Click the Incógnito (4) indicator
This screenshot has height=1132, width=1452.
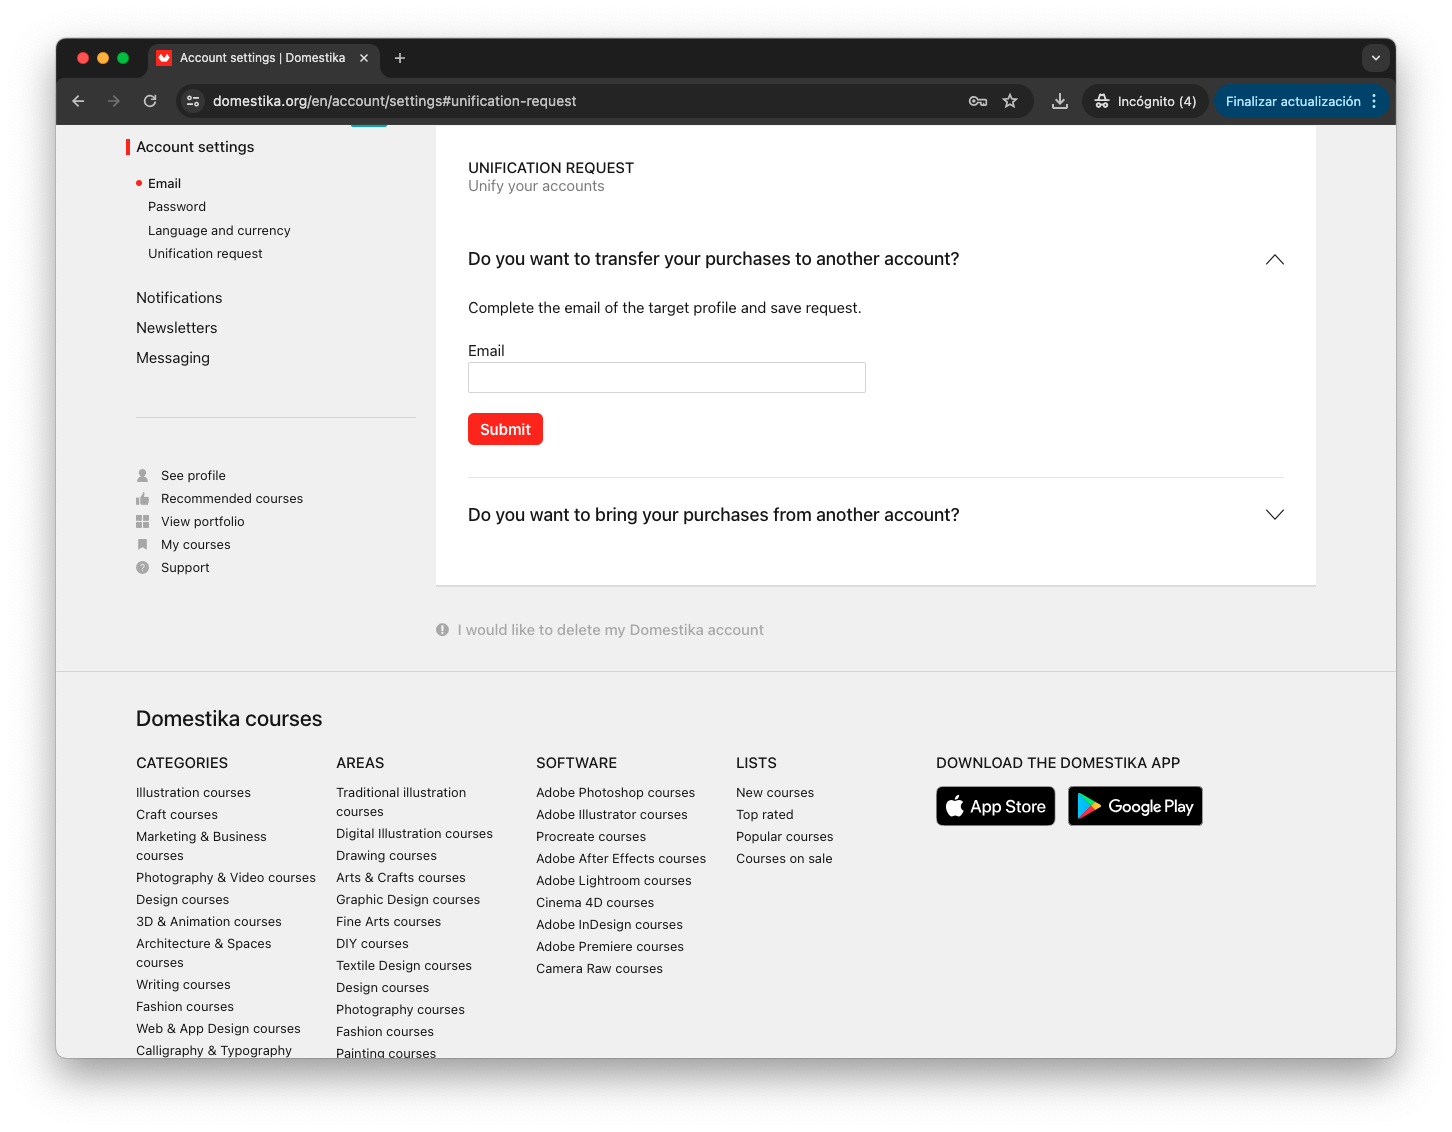(x=1145, y=101)
